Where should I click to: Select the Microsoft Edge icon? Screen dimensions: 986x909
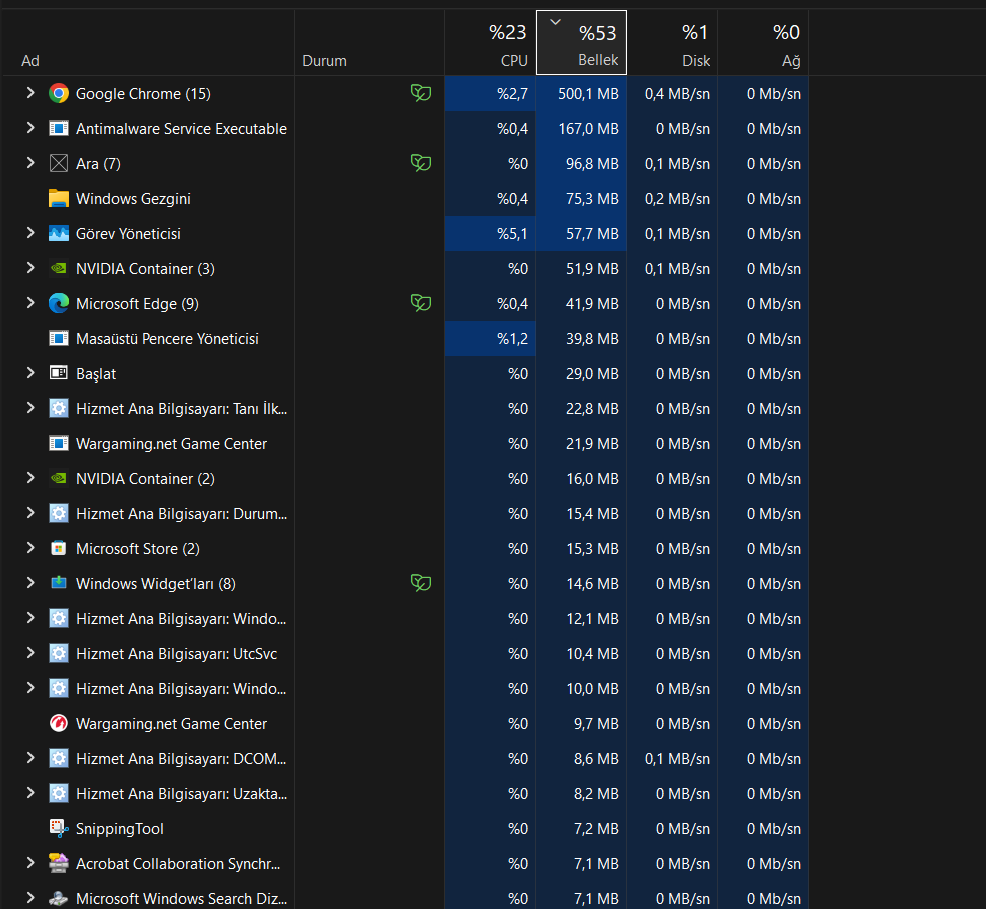point(58,304)
